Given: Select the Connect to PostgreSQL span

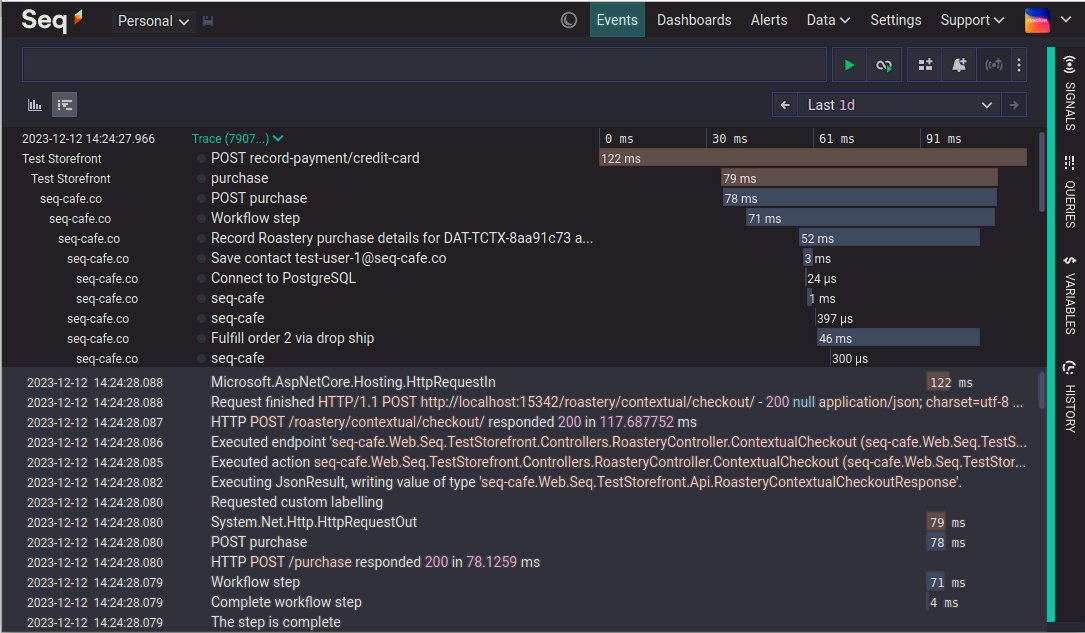Looking at the screenshot, I should point(283,278).
